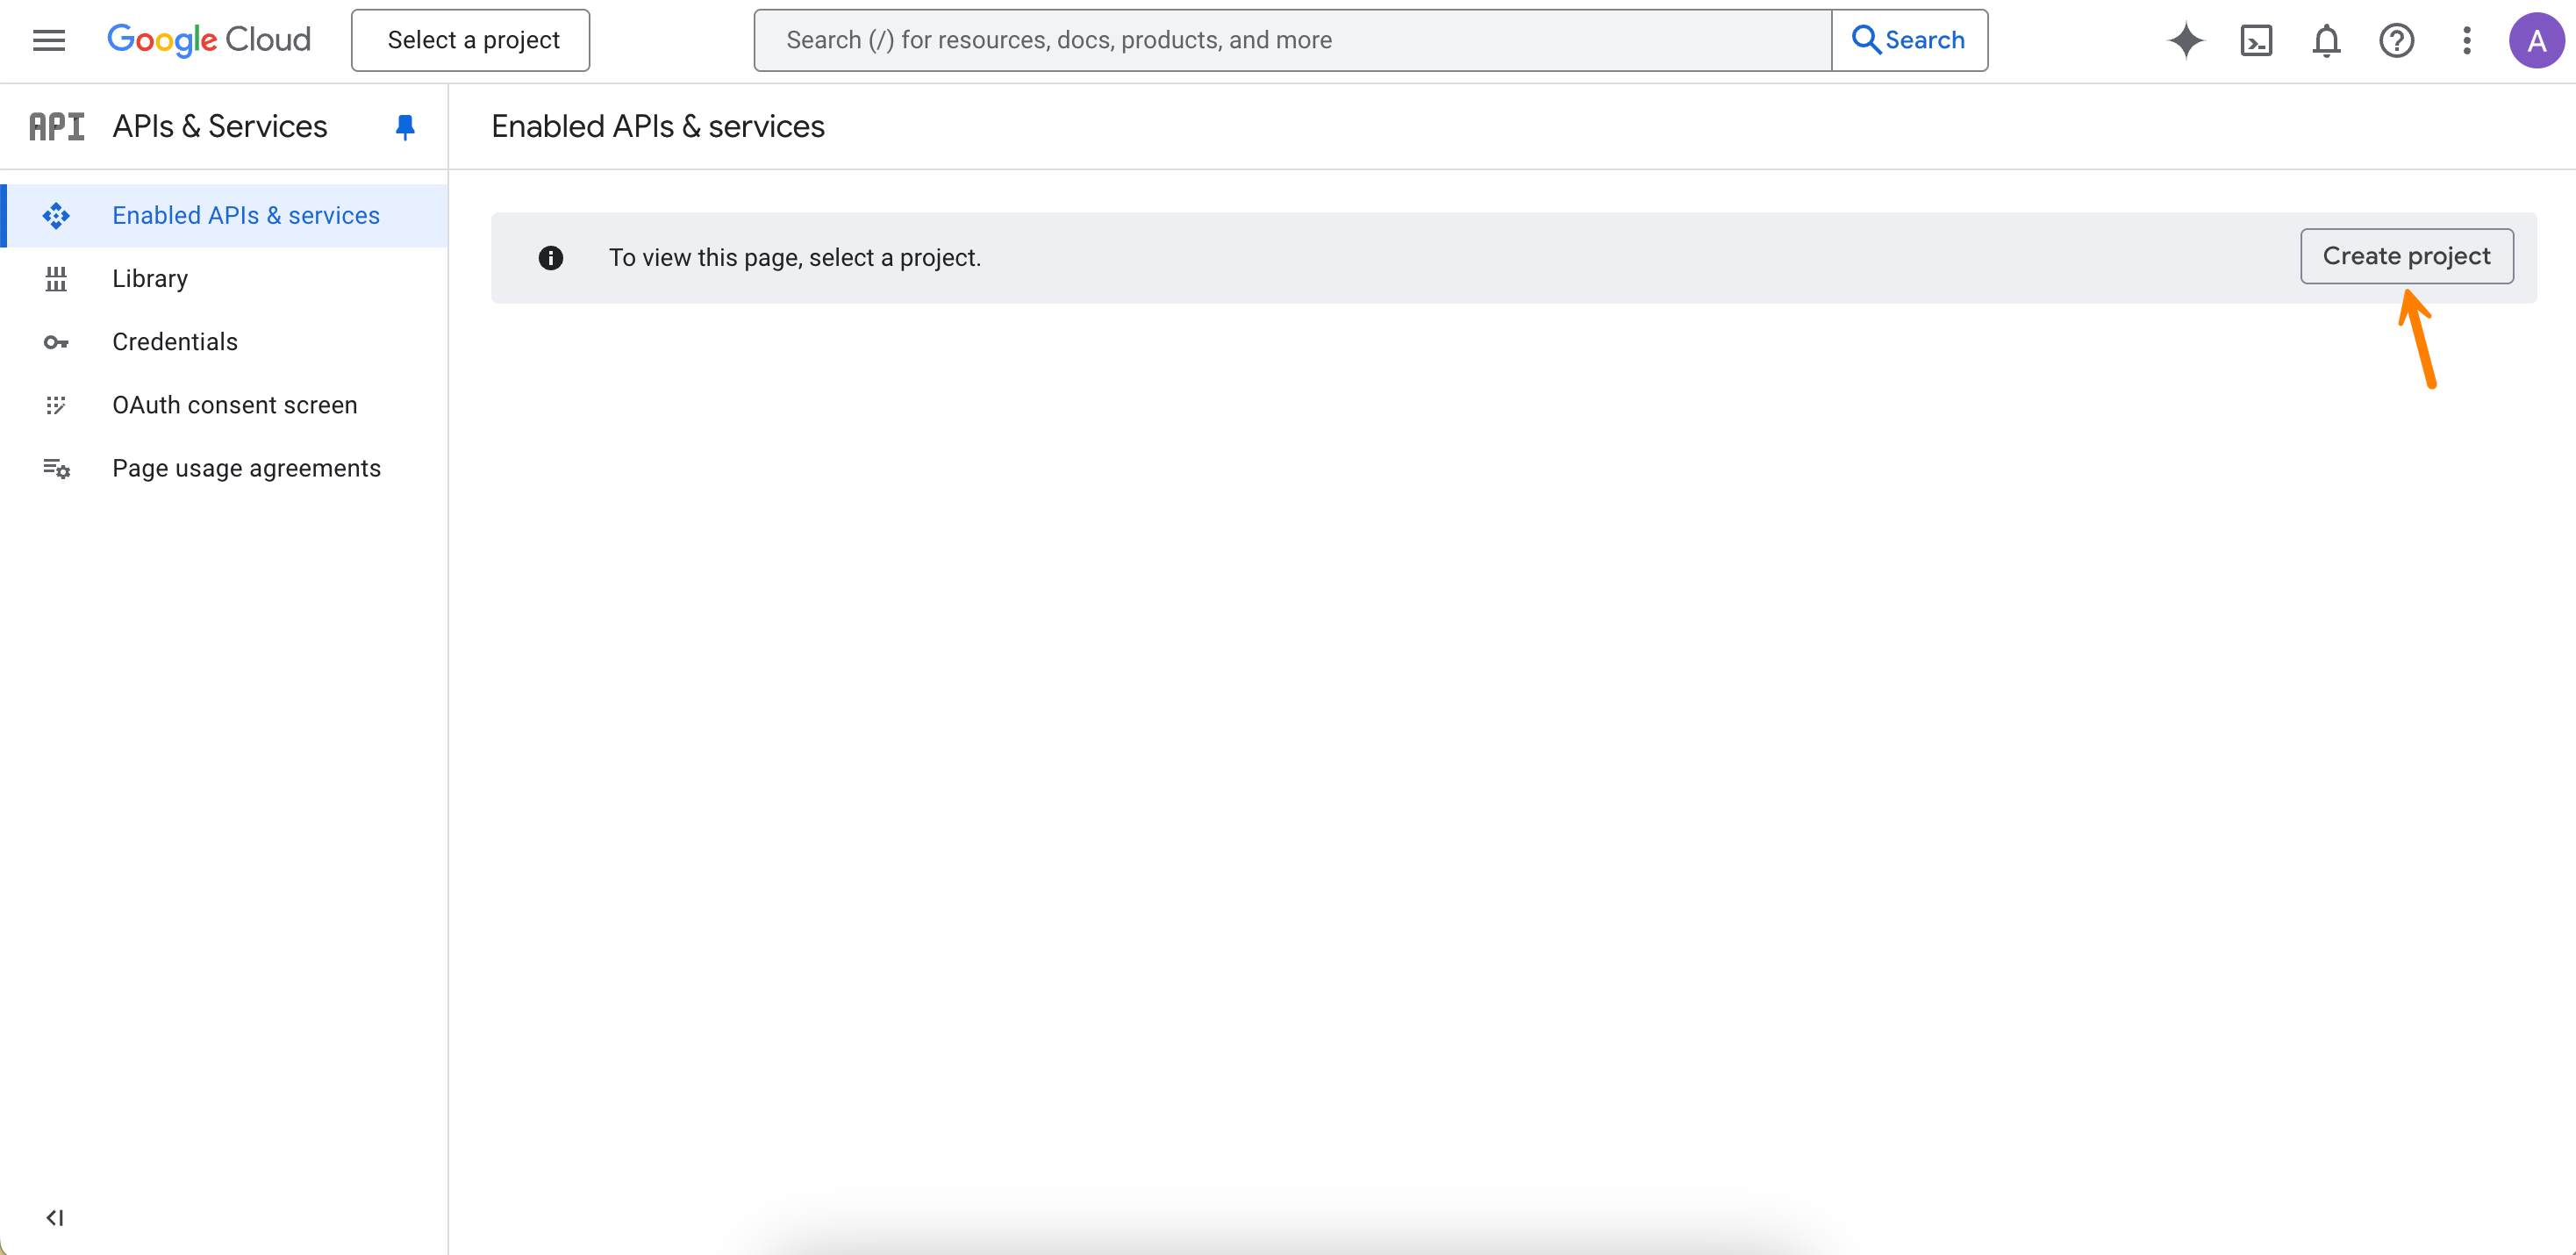2576x1255 pixels.
Task: Activate Cloud Shell terminal icon
Action: [x=2256, y=40]
